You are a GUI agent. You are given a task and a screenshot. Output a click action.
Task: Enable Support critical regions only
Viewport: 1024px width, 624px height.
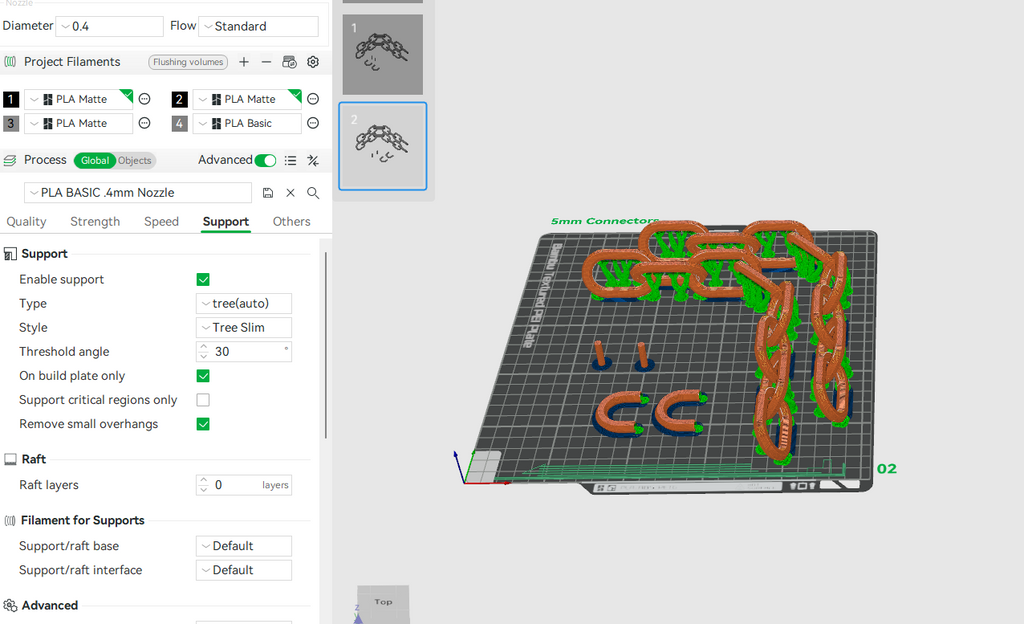pyautogui.click(x=203, y=400)
